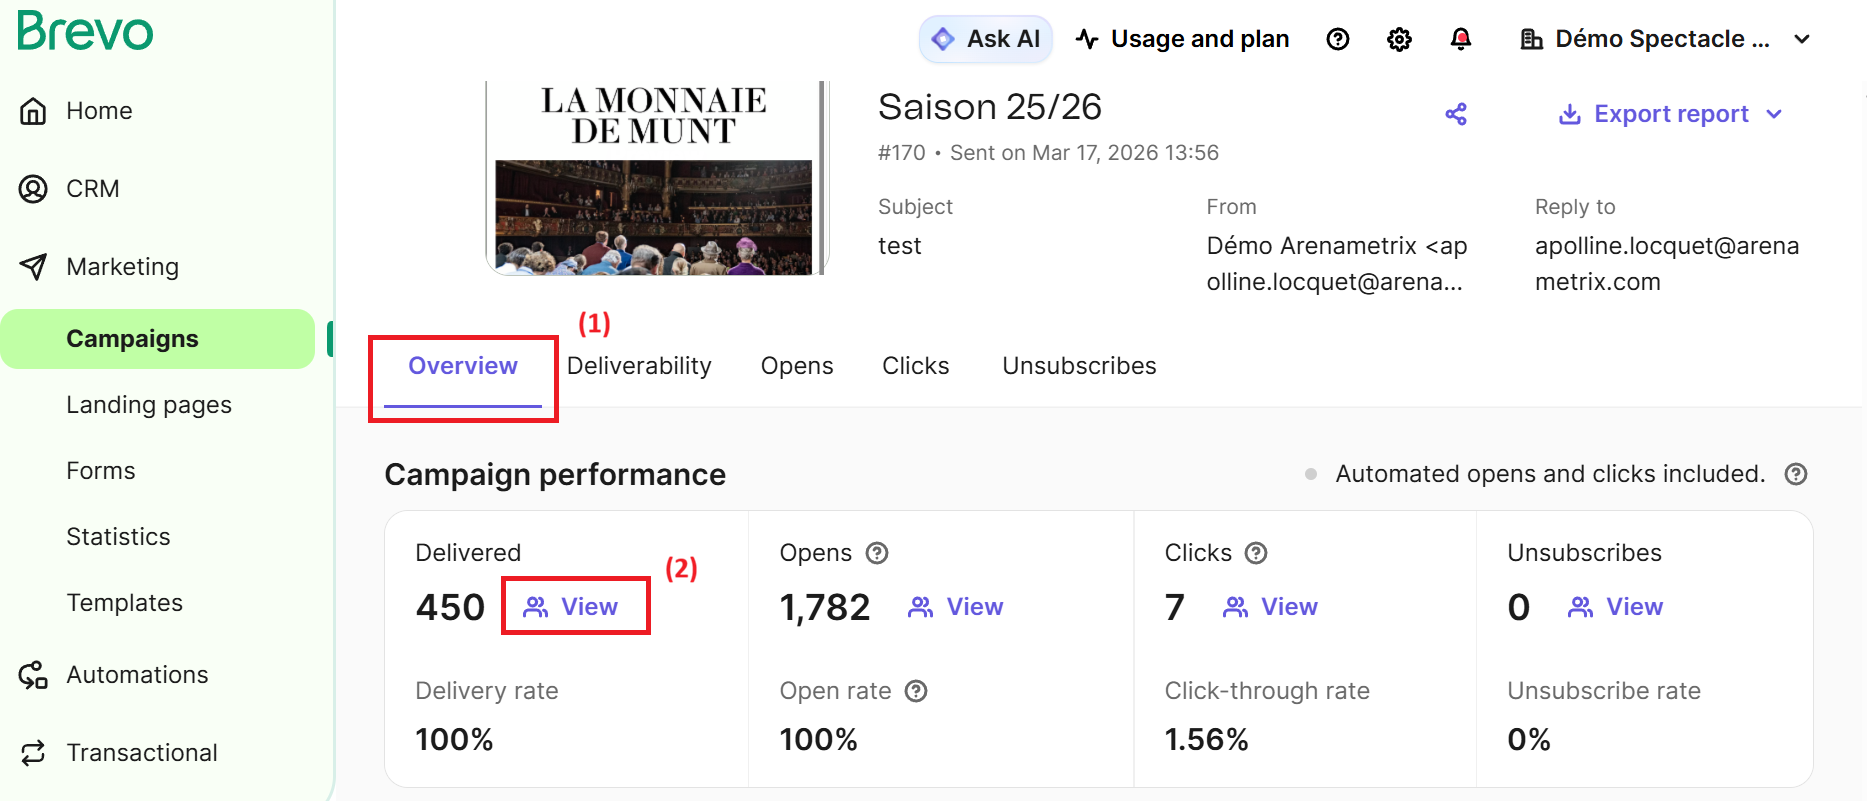The height and width of the screenshot is (801, 1867).
Task: Click the share campaign icon
Action: point(1456,114)
